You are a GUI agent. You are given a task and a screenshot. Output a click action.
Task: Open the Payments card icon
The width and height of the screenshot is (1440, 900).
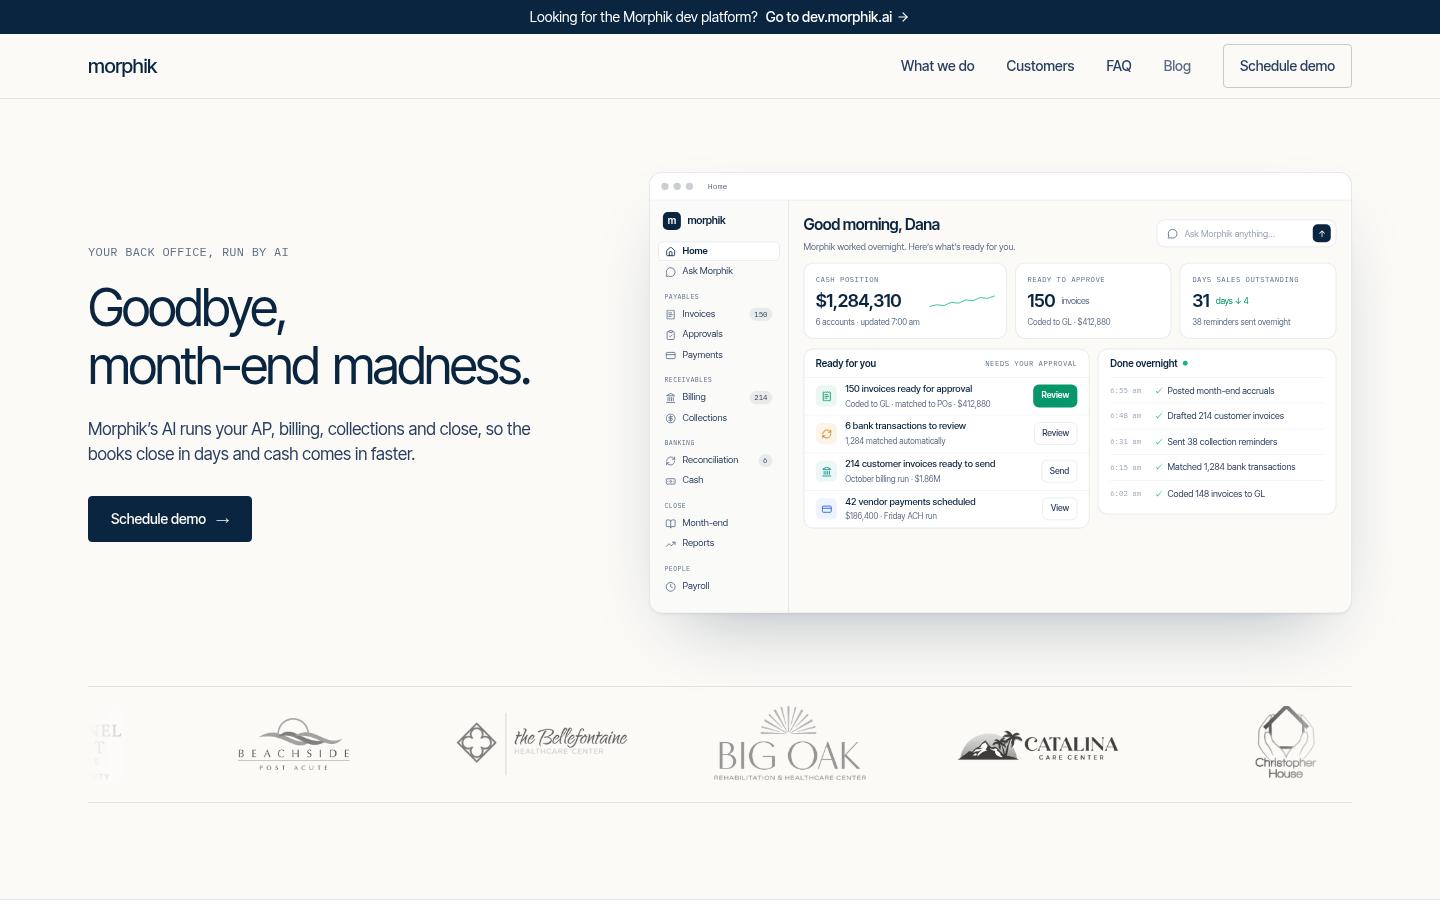[x=670, y=355]
